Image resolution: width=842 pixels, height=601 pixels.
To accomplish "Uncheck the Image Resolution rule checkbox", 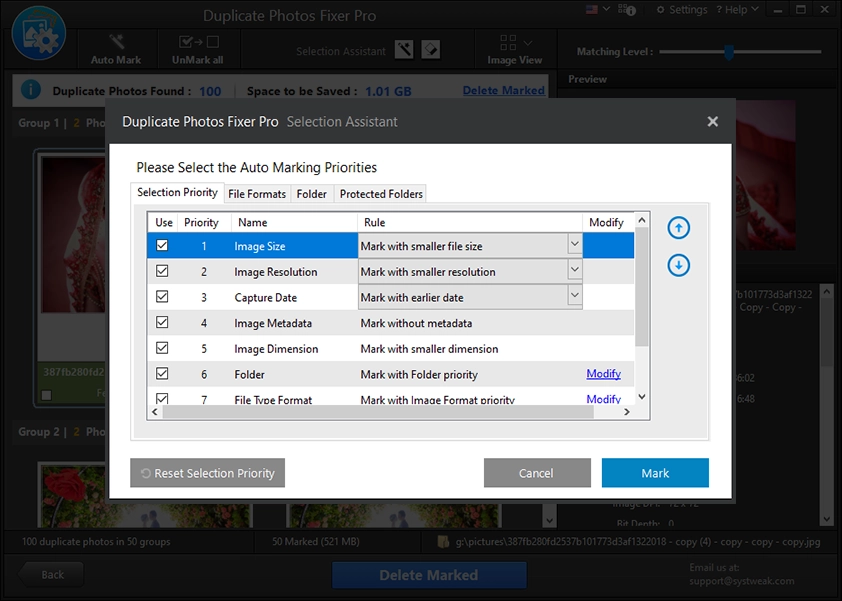I will [162, 271].
